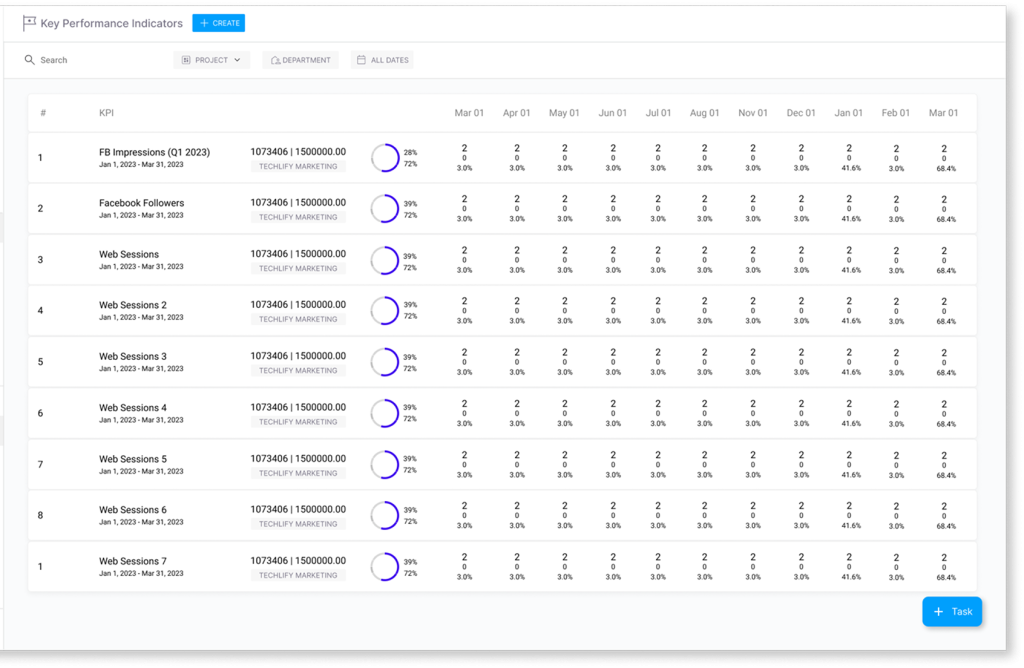Click the KPI column header

click(106, 113)
